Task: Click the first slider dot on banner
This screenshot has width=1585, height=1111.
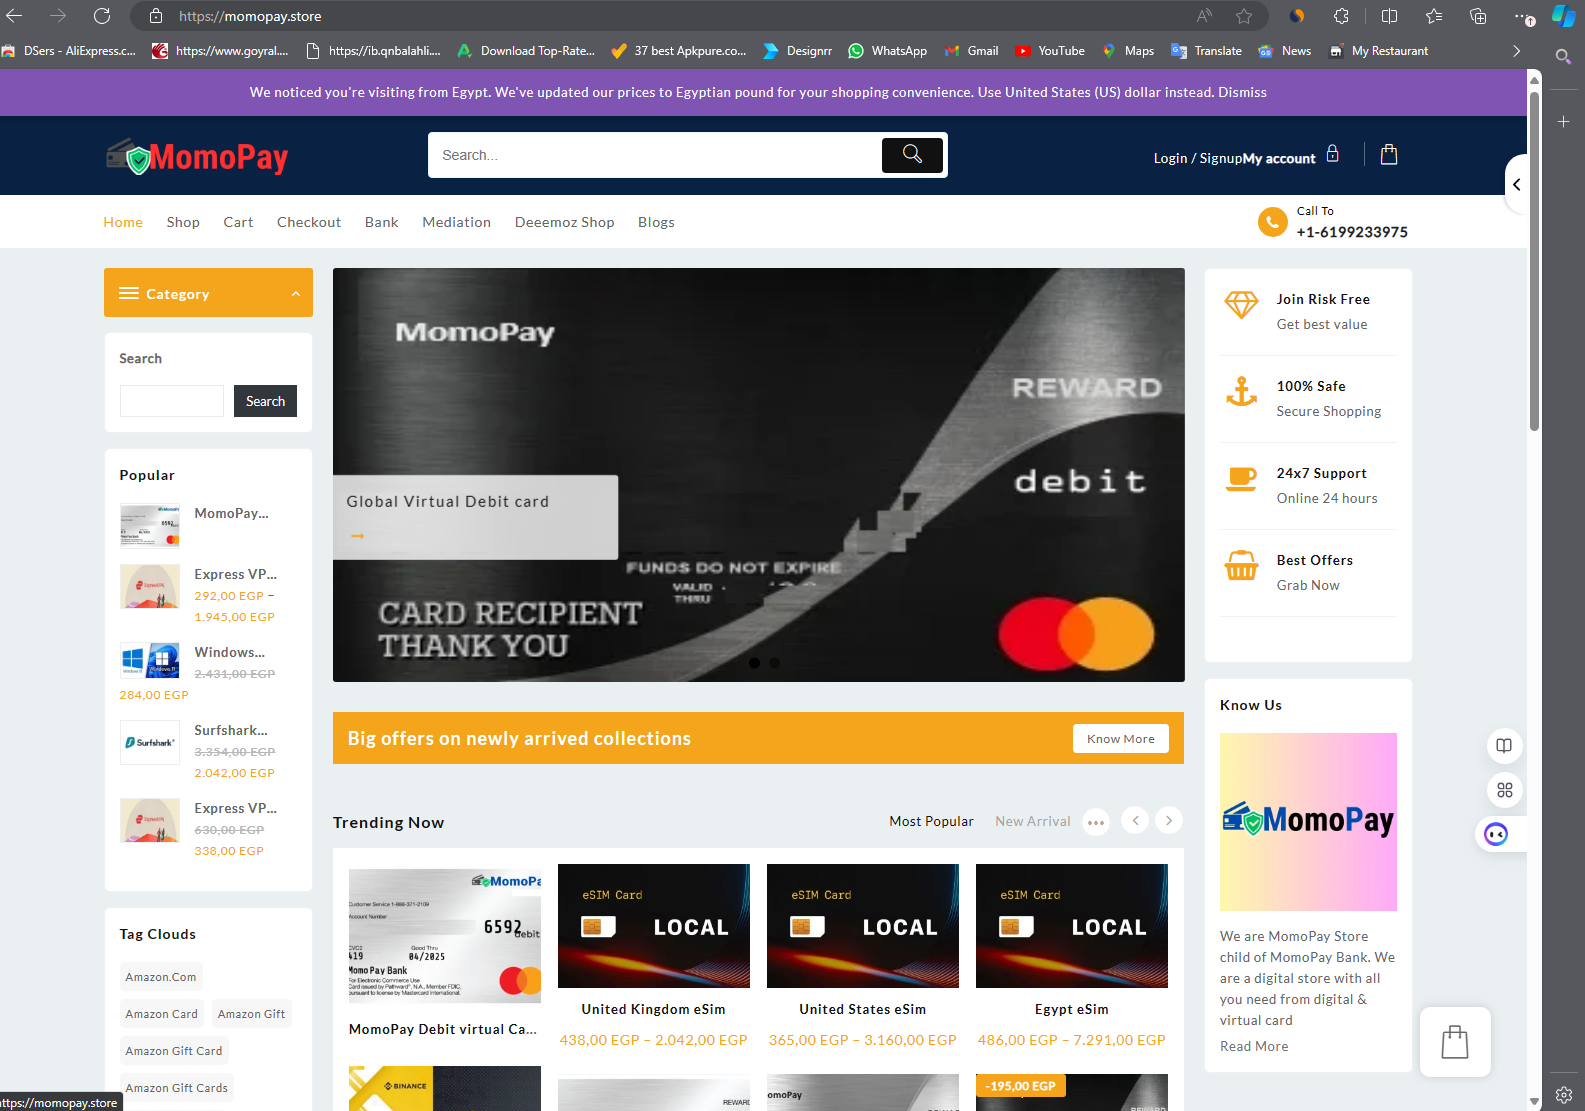Action: click(754, 663)
